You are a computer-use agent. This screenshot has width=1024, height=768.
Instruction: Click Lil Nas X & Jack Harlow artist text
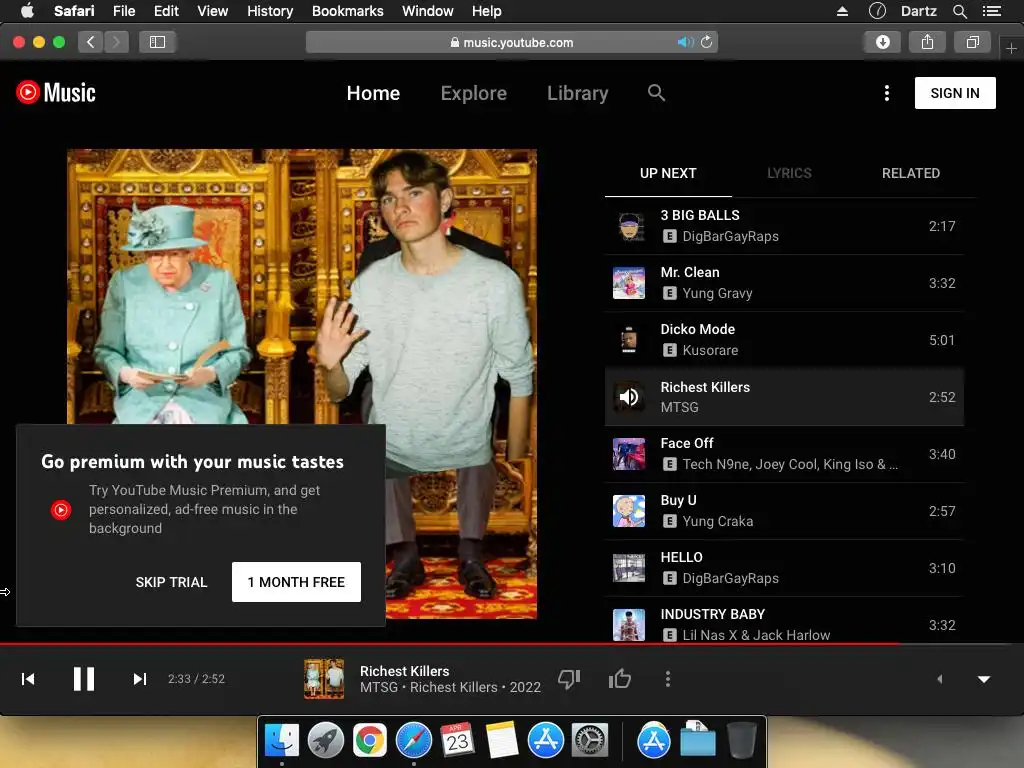pos(756,635)
